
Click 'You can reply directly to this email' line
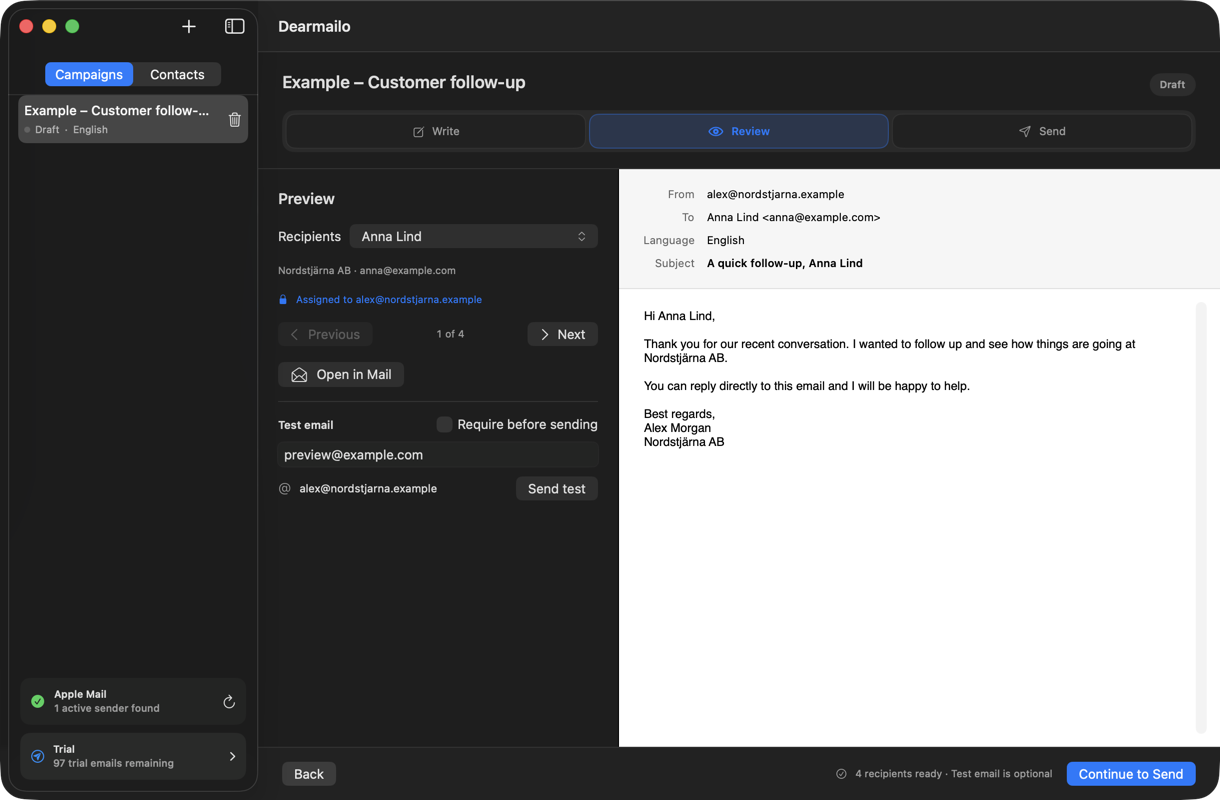coord(807,386)
